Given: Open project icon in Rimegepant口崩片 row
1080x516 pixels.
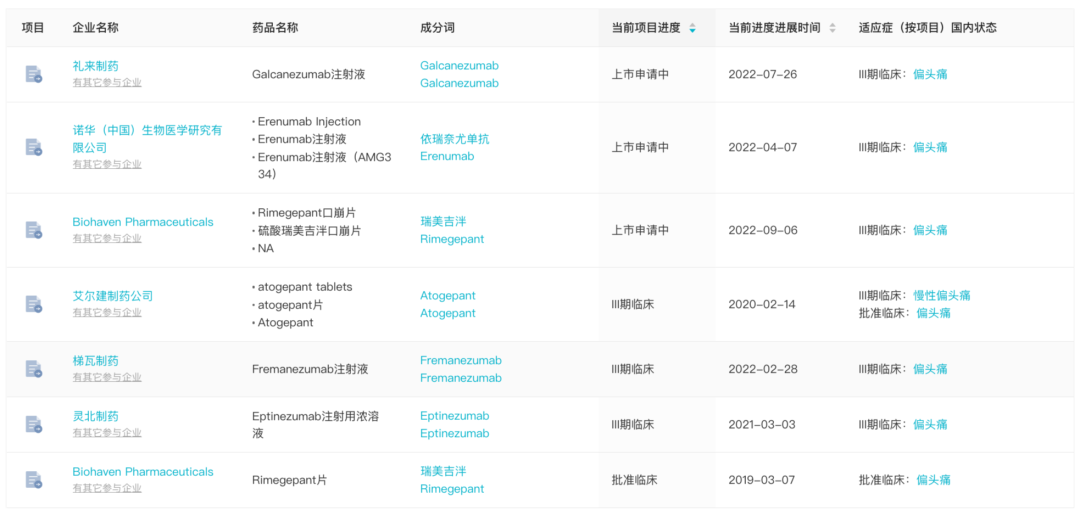Looking at the screenshot, I should tap(34, 230).
